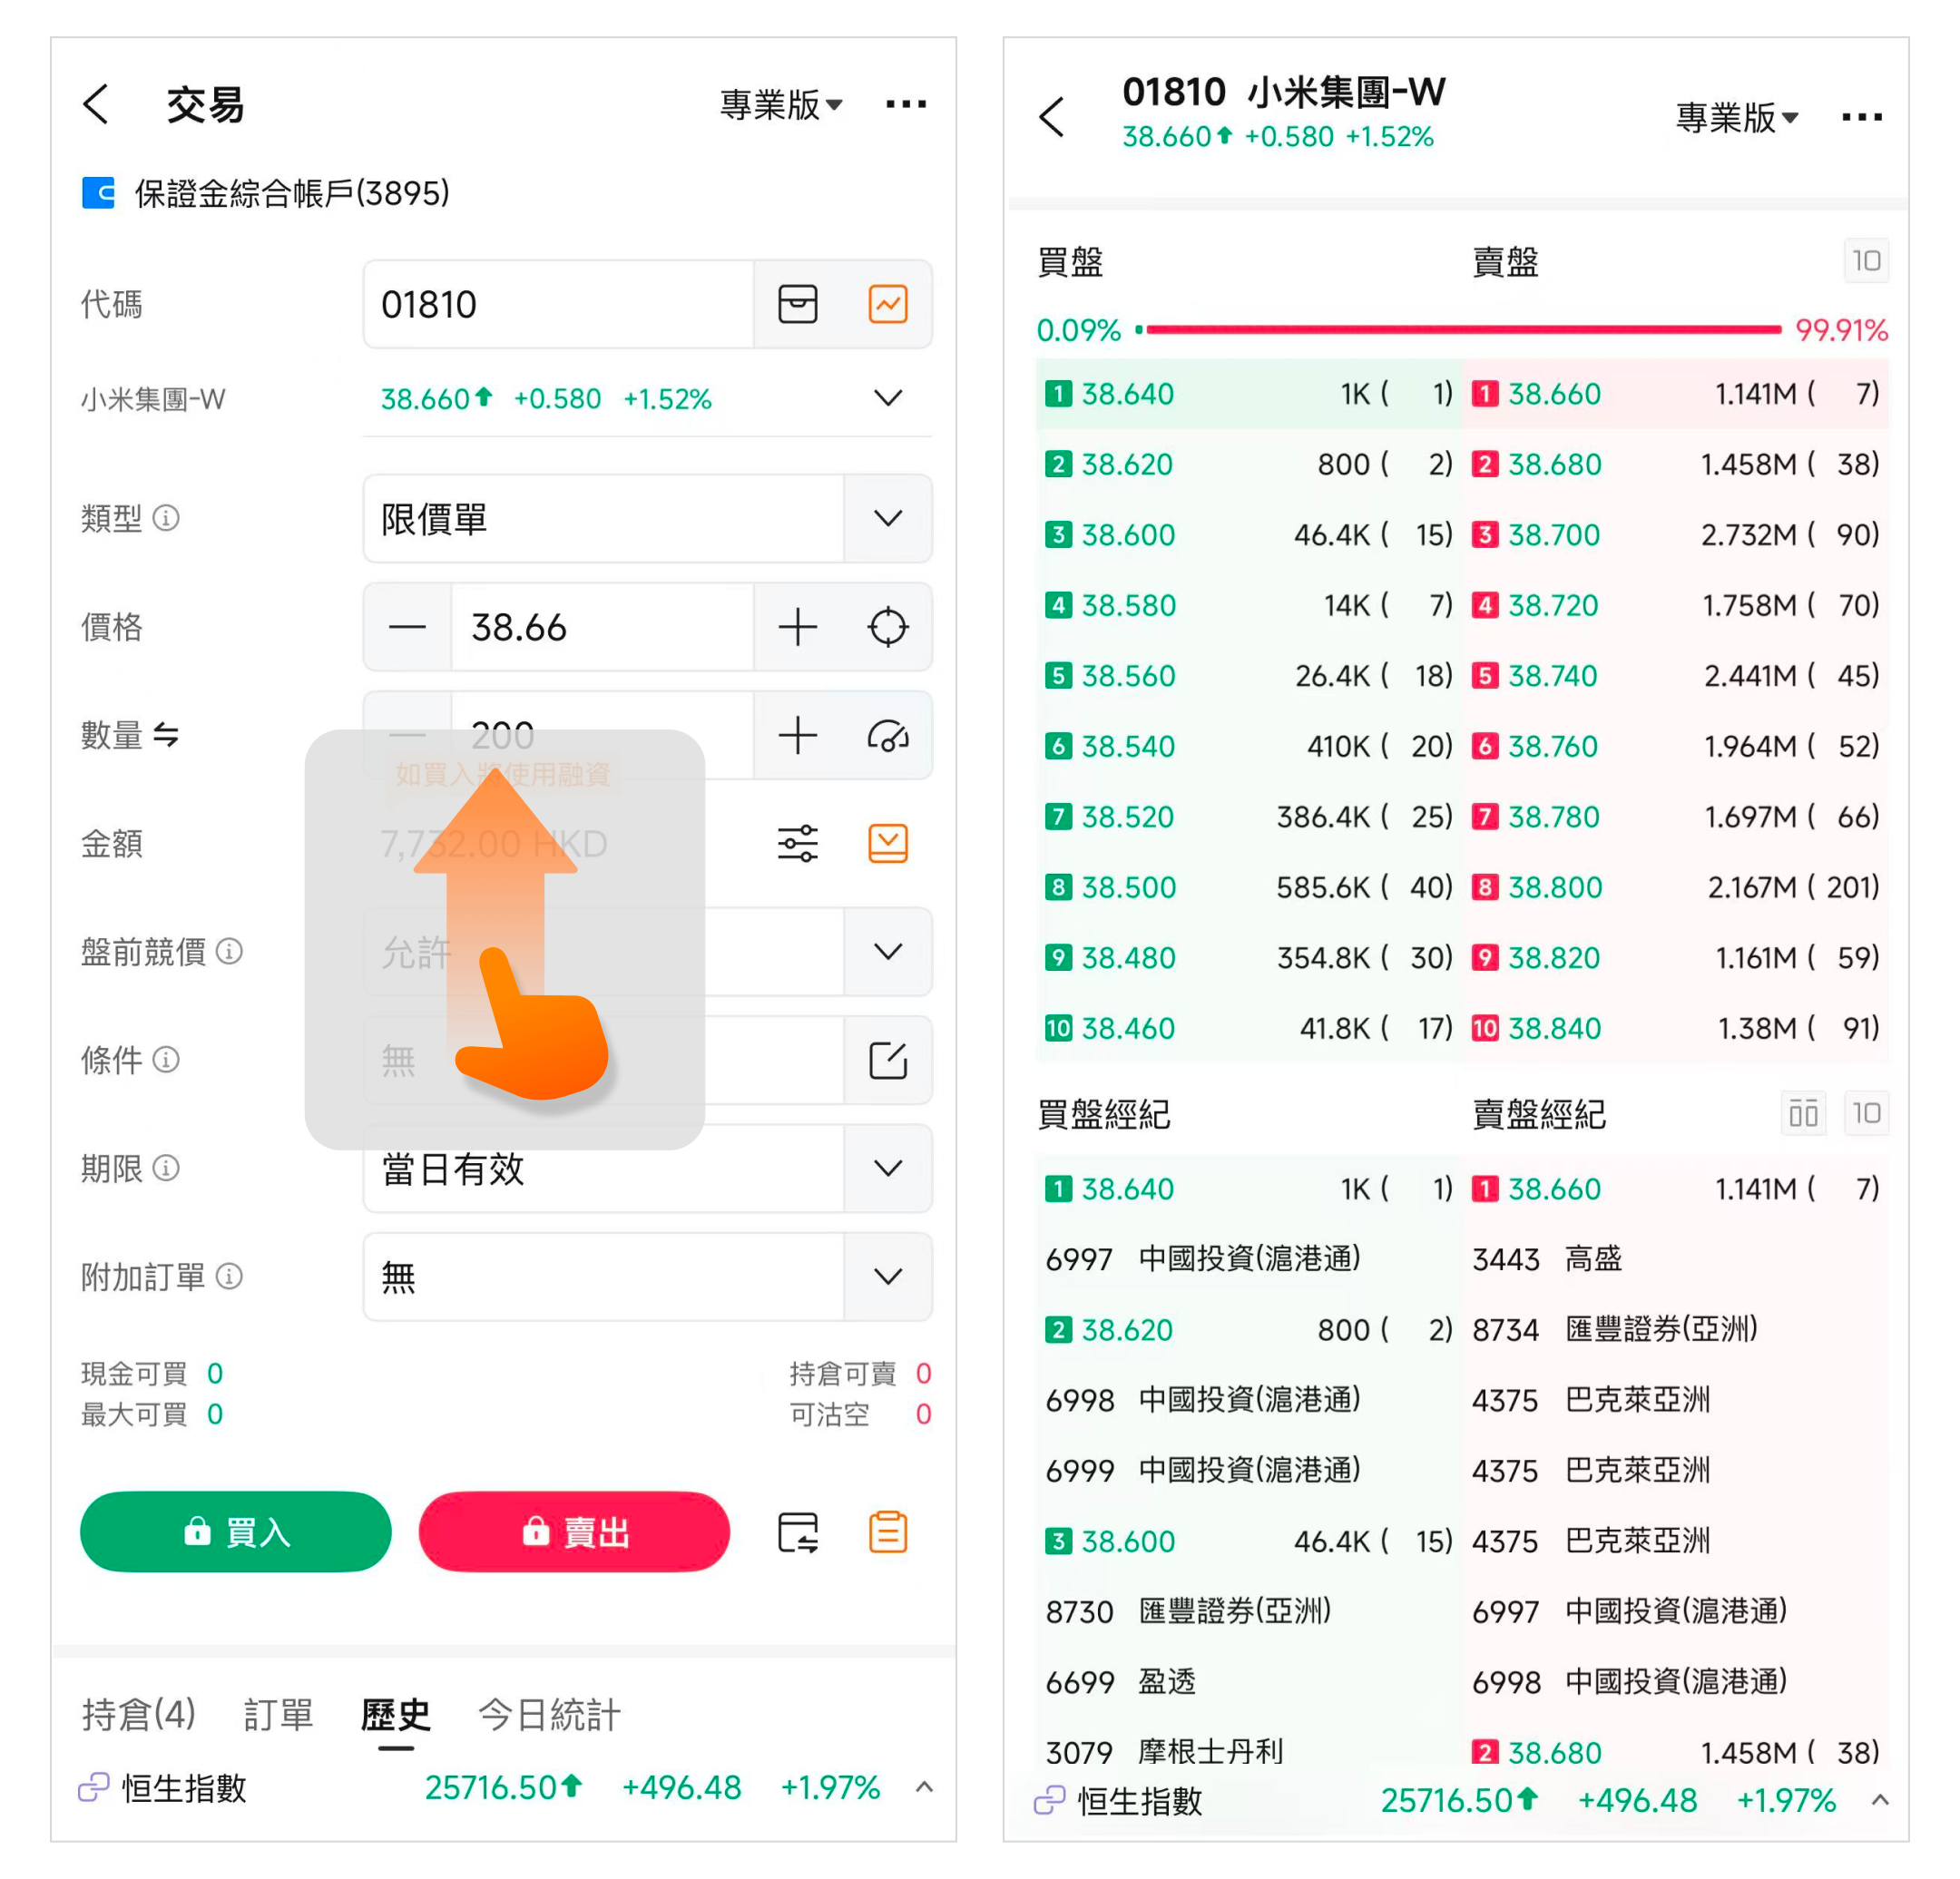
Task: Open the stock chart icon beside code 01810
Action: pos(887,304)
